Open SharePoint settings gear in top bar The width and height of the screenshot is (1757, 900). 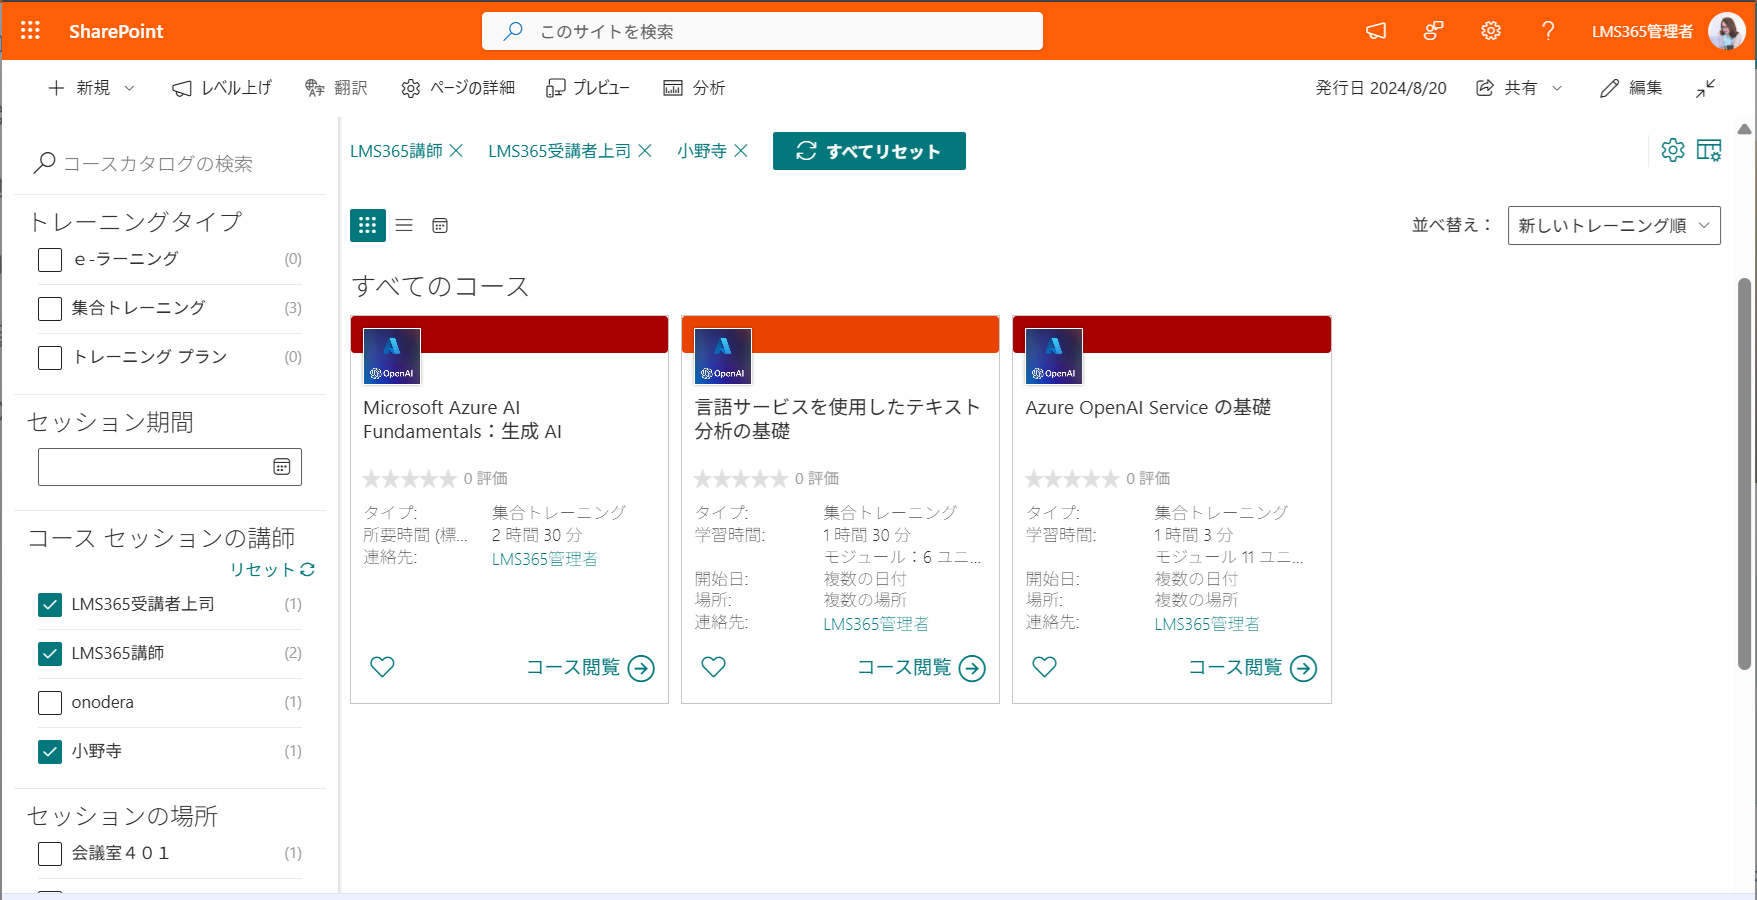(1491, 31)
